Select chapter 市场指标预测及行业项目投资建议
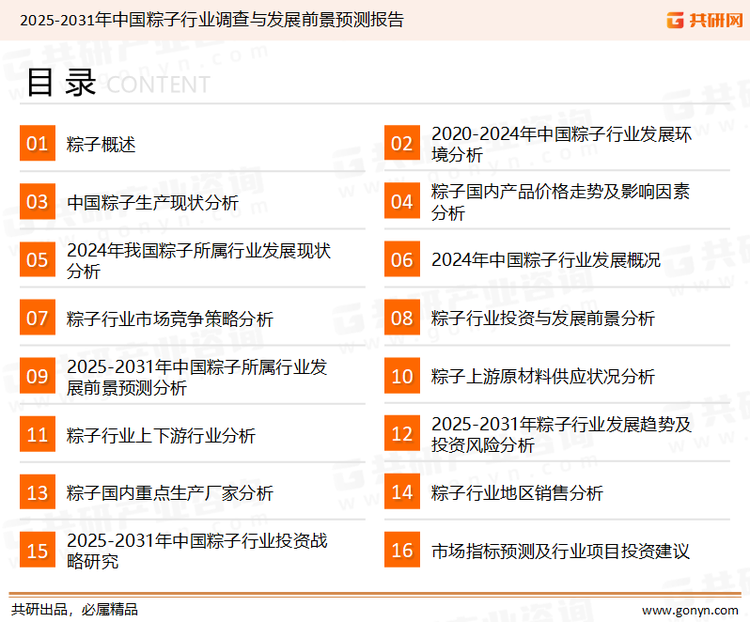 pyautogui.click(x=560, y=551)
